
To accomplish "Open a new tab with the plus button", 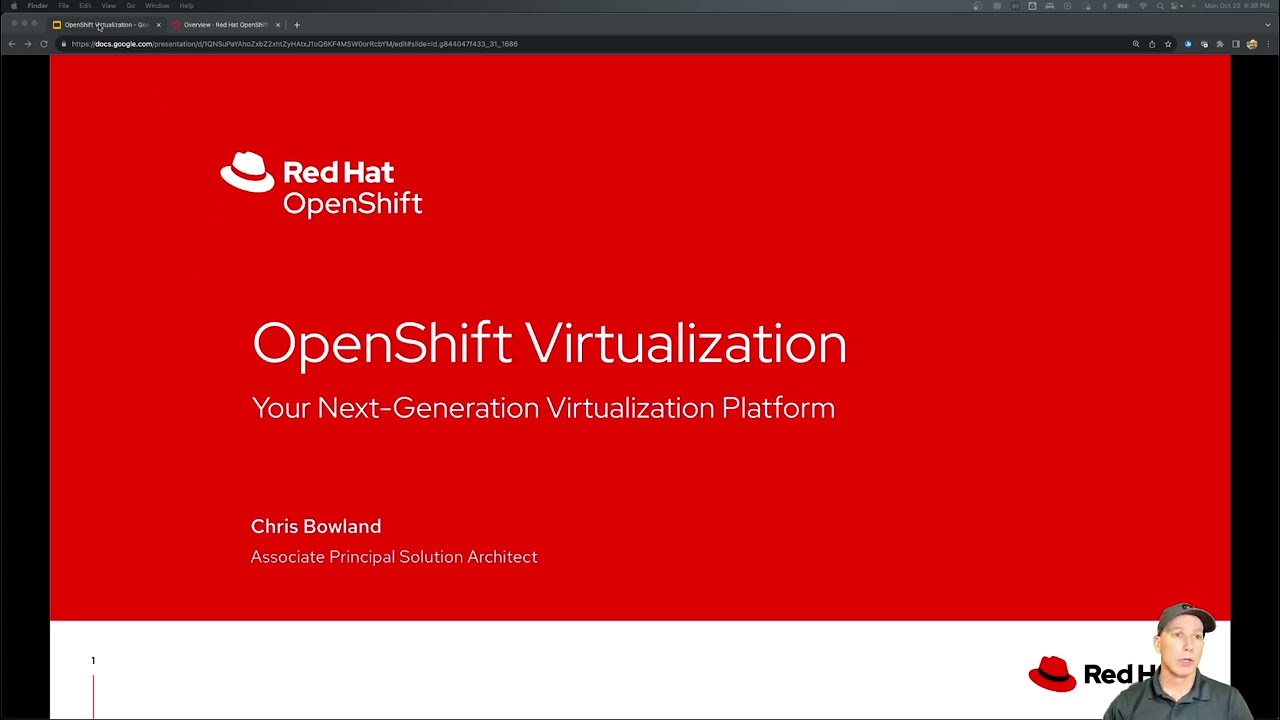I will tap(297, 25).
